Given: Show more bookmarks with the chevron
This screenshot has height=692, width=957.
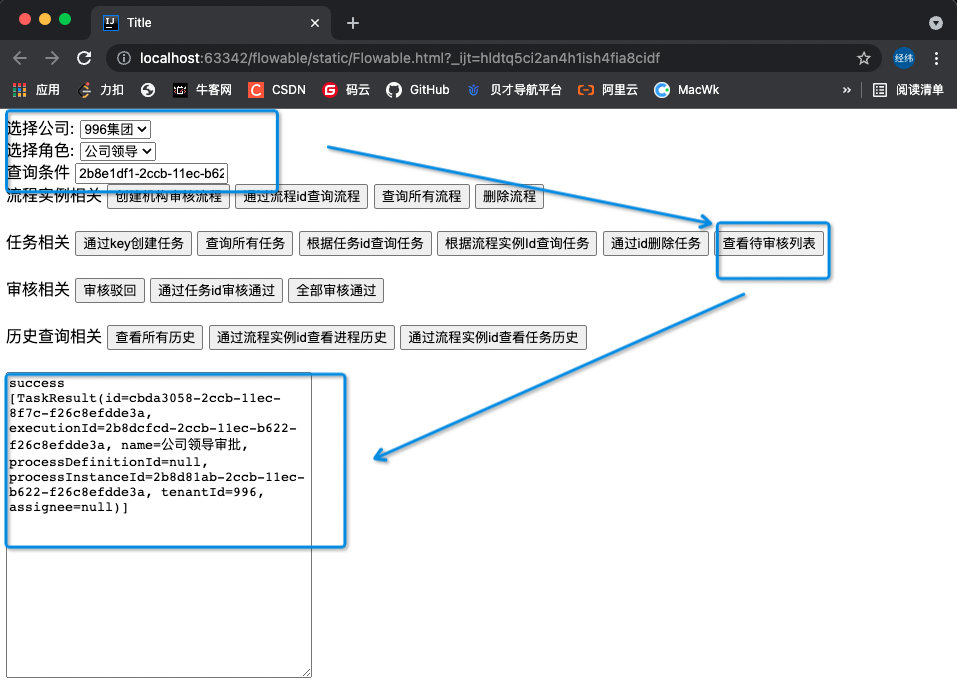Looking at the screenshot, I should coord(847,90).
